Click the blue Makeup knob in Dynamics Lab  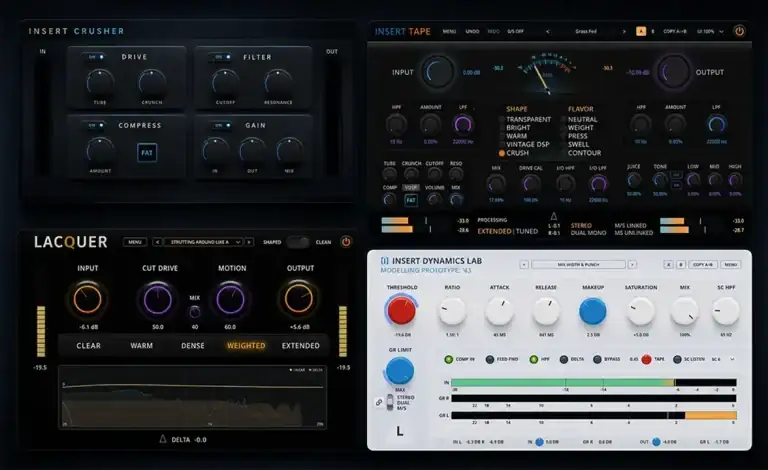point(593,311)
